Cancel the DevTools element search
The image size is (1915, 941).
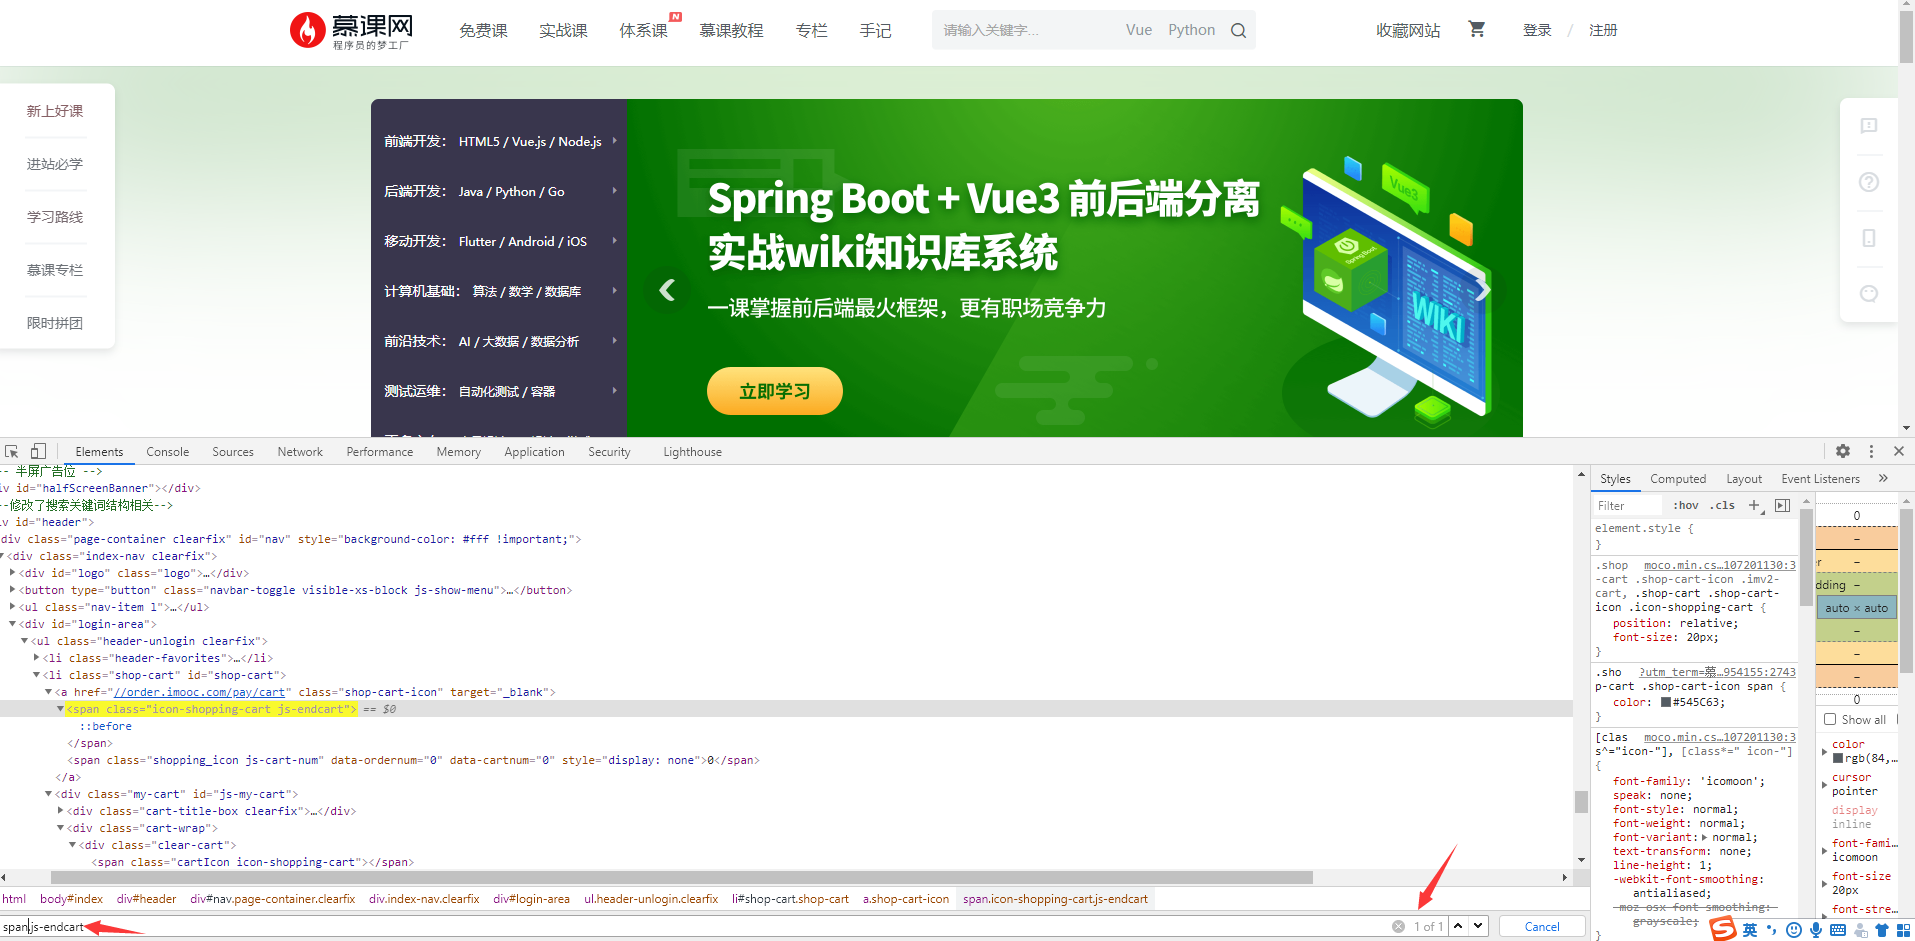(1542, 926)
